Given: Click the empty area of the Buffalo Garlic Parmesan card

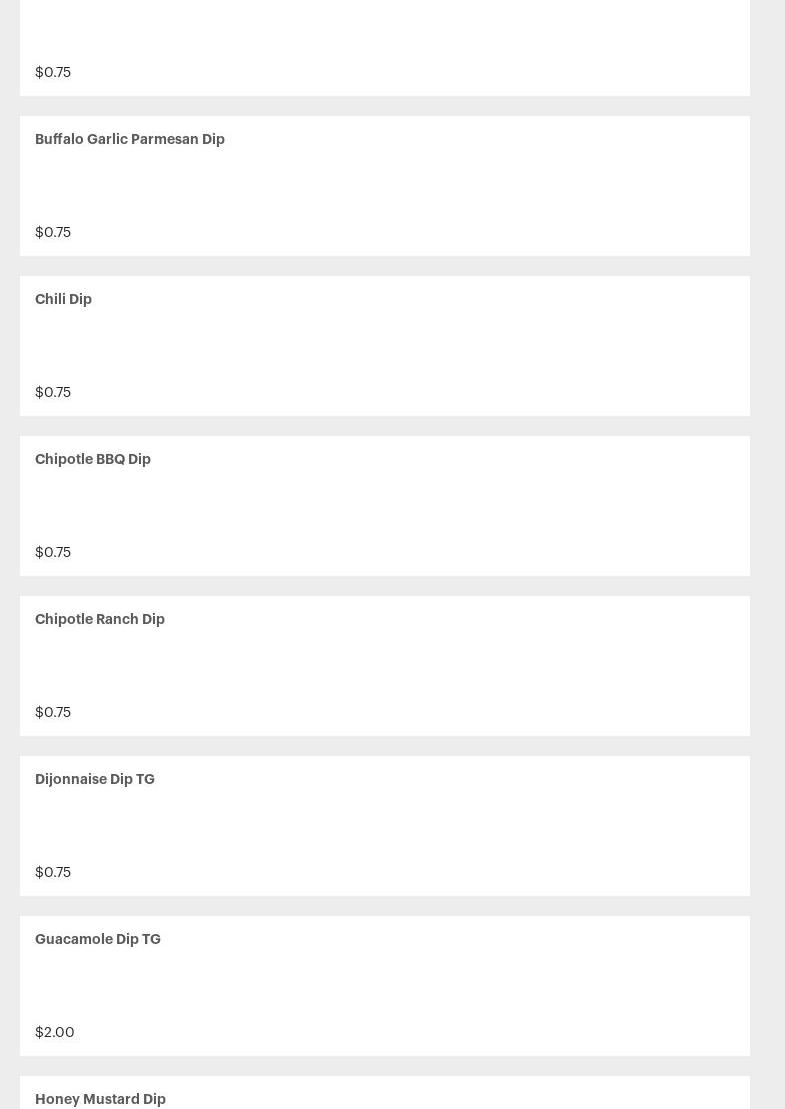Looking at the screenshot, I should [x=385, y=186].
